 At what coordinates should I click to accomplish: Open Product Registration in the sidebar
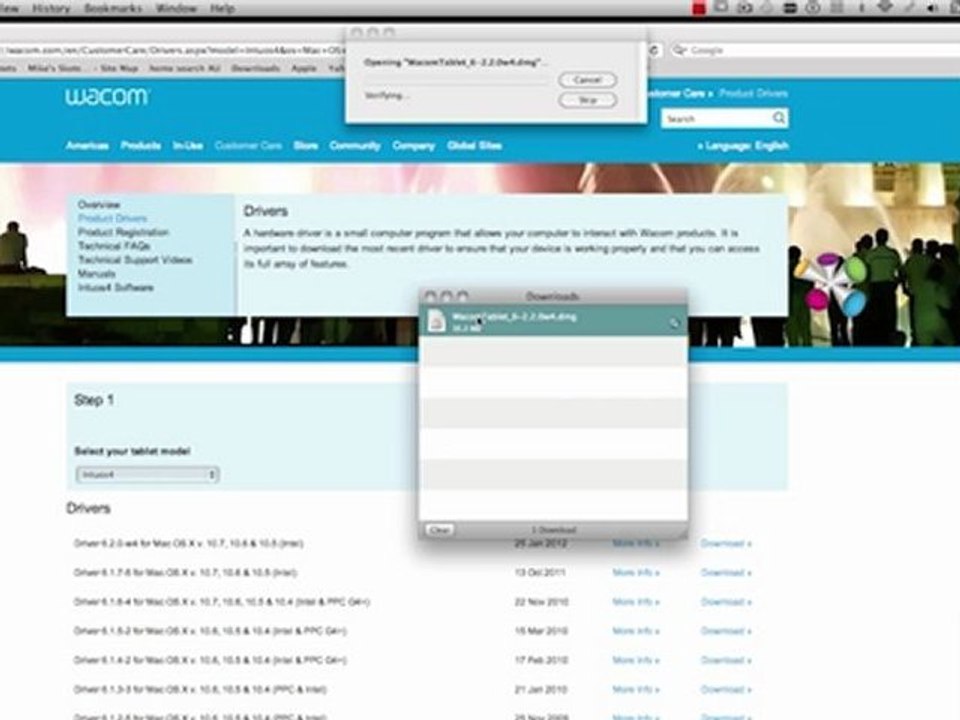(x=123, y=232)
